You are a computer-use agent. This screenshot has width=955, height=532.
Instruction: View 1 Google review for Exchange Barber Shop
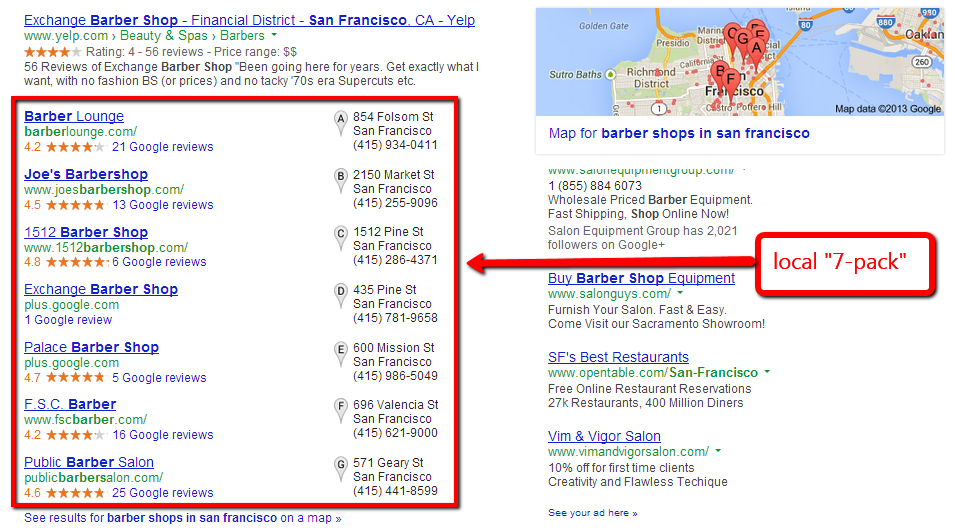tap(68, 320)
